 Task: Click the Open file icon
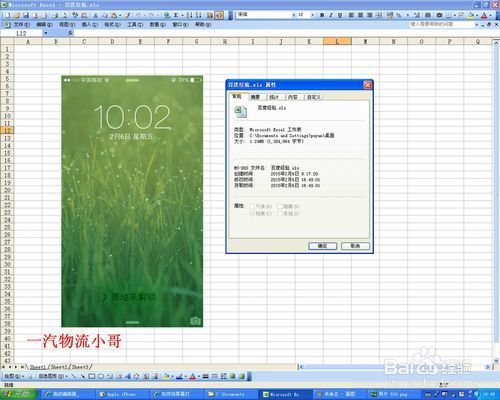(x=17, y=15)
